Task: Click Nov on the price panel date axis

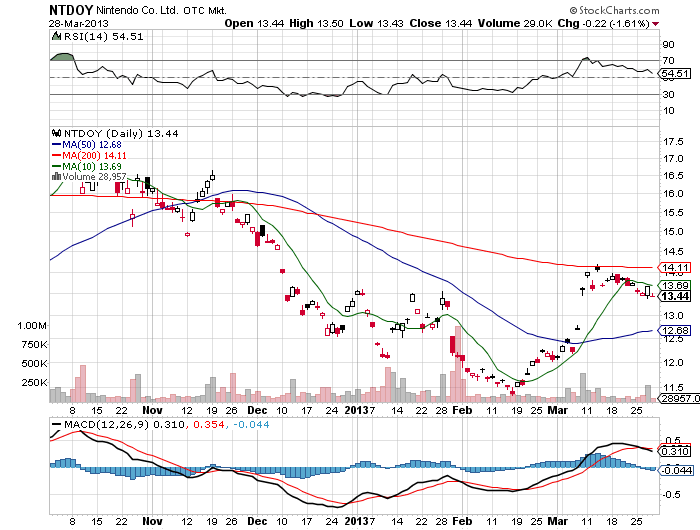Action: coord(152,410)
